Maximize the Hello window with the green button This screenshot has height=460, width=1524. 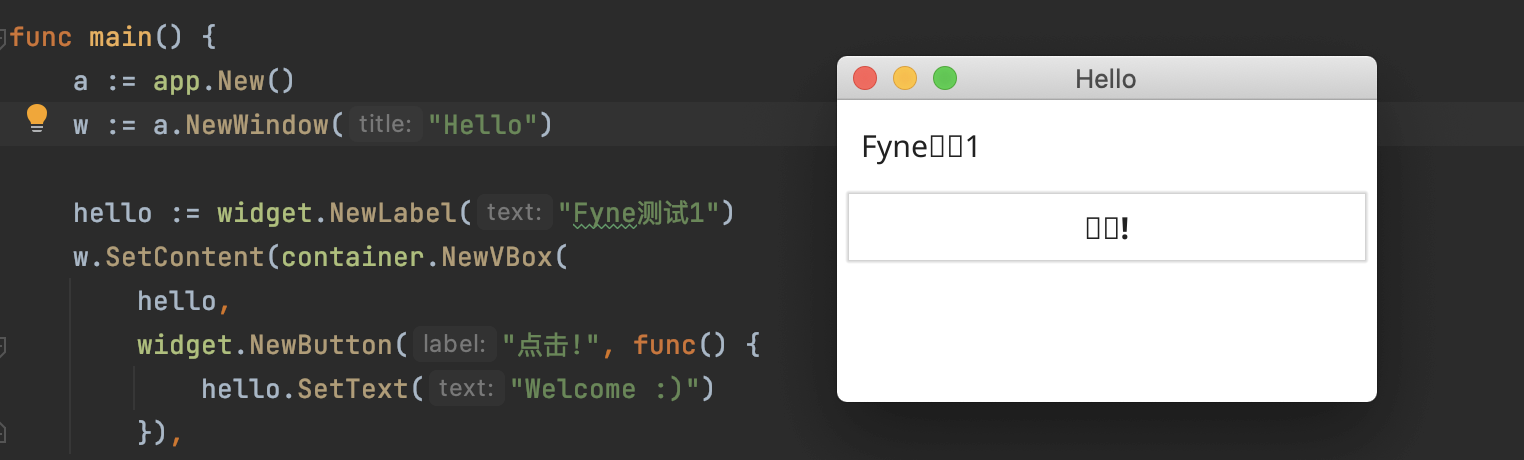[x=945, y=78]
